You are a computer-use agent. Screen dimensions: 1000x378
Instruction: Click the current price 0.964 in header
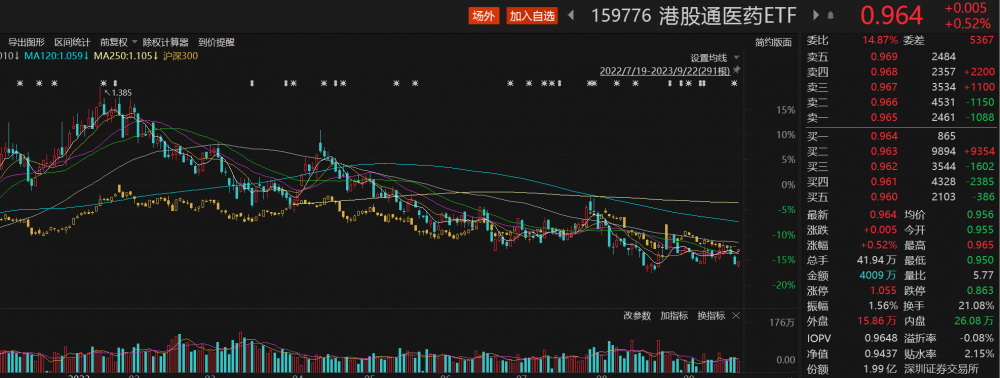892,16
